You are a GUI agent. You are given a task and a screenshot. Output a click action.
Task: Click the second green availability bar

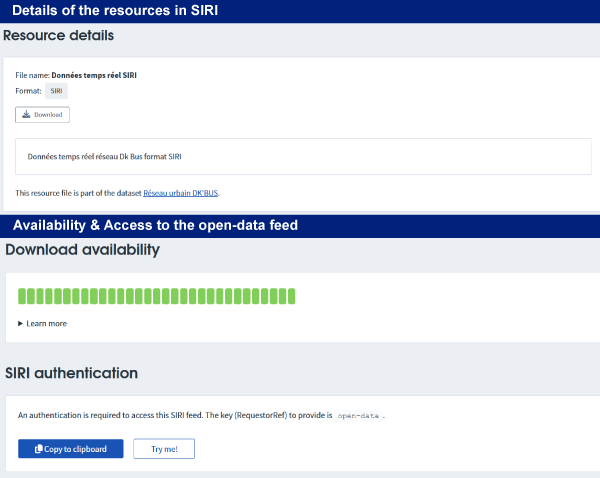point(32,296)
